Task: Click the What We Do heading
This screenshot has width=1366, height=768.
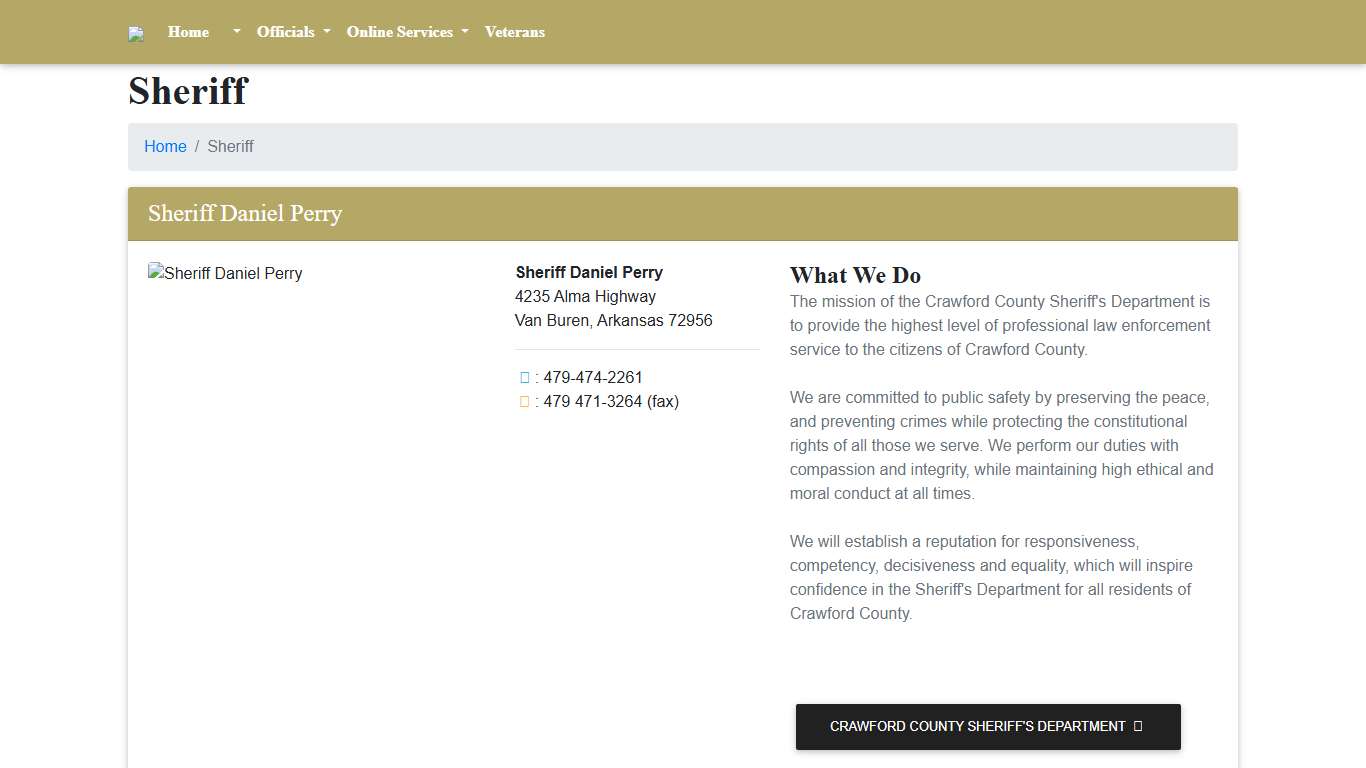Action: (x=855, y=275)
